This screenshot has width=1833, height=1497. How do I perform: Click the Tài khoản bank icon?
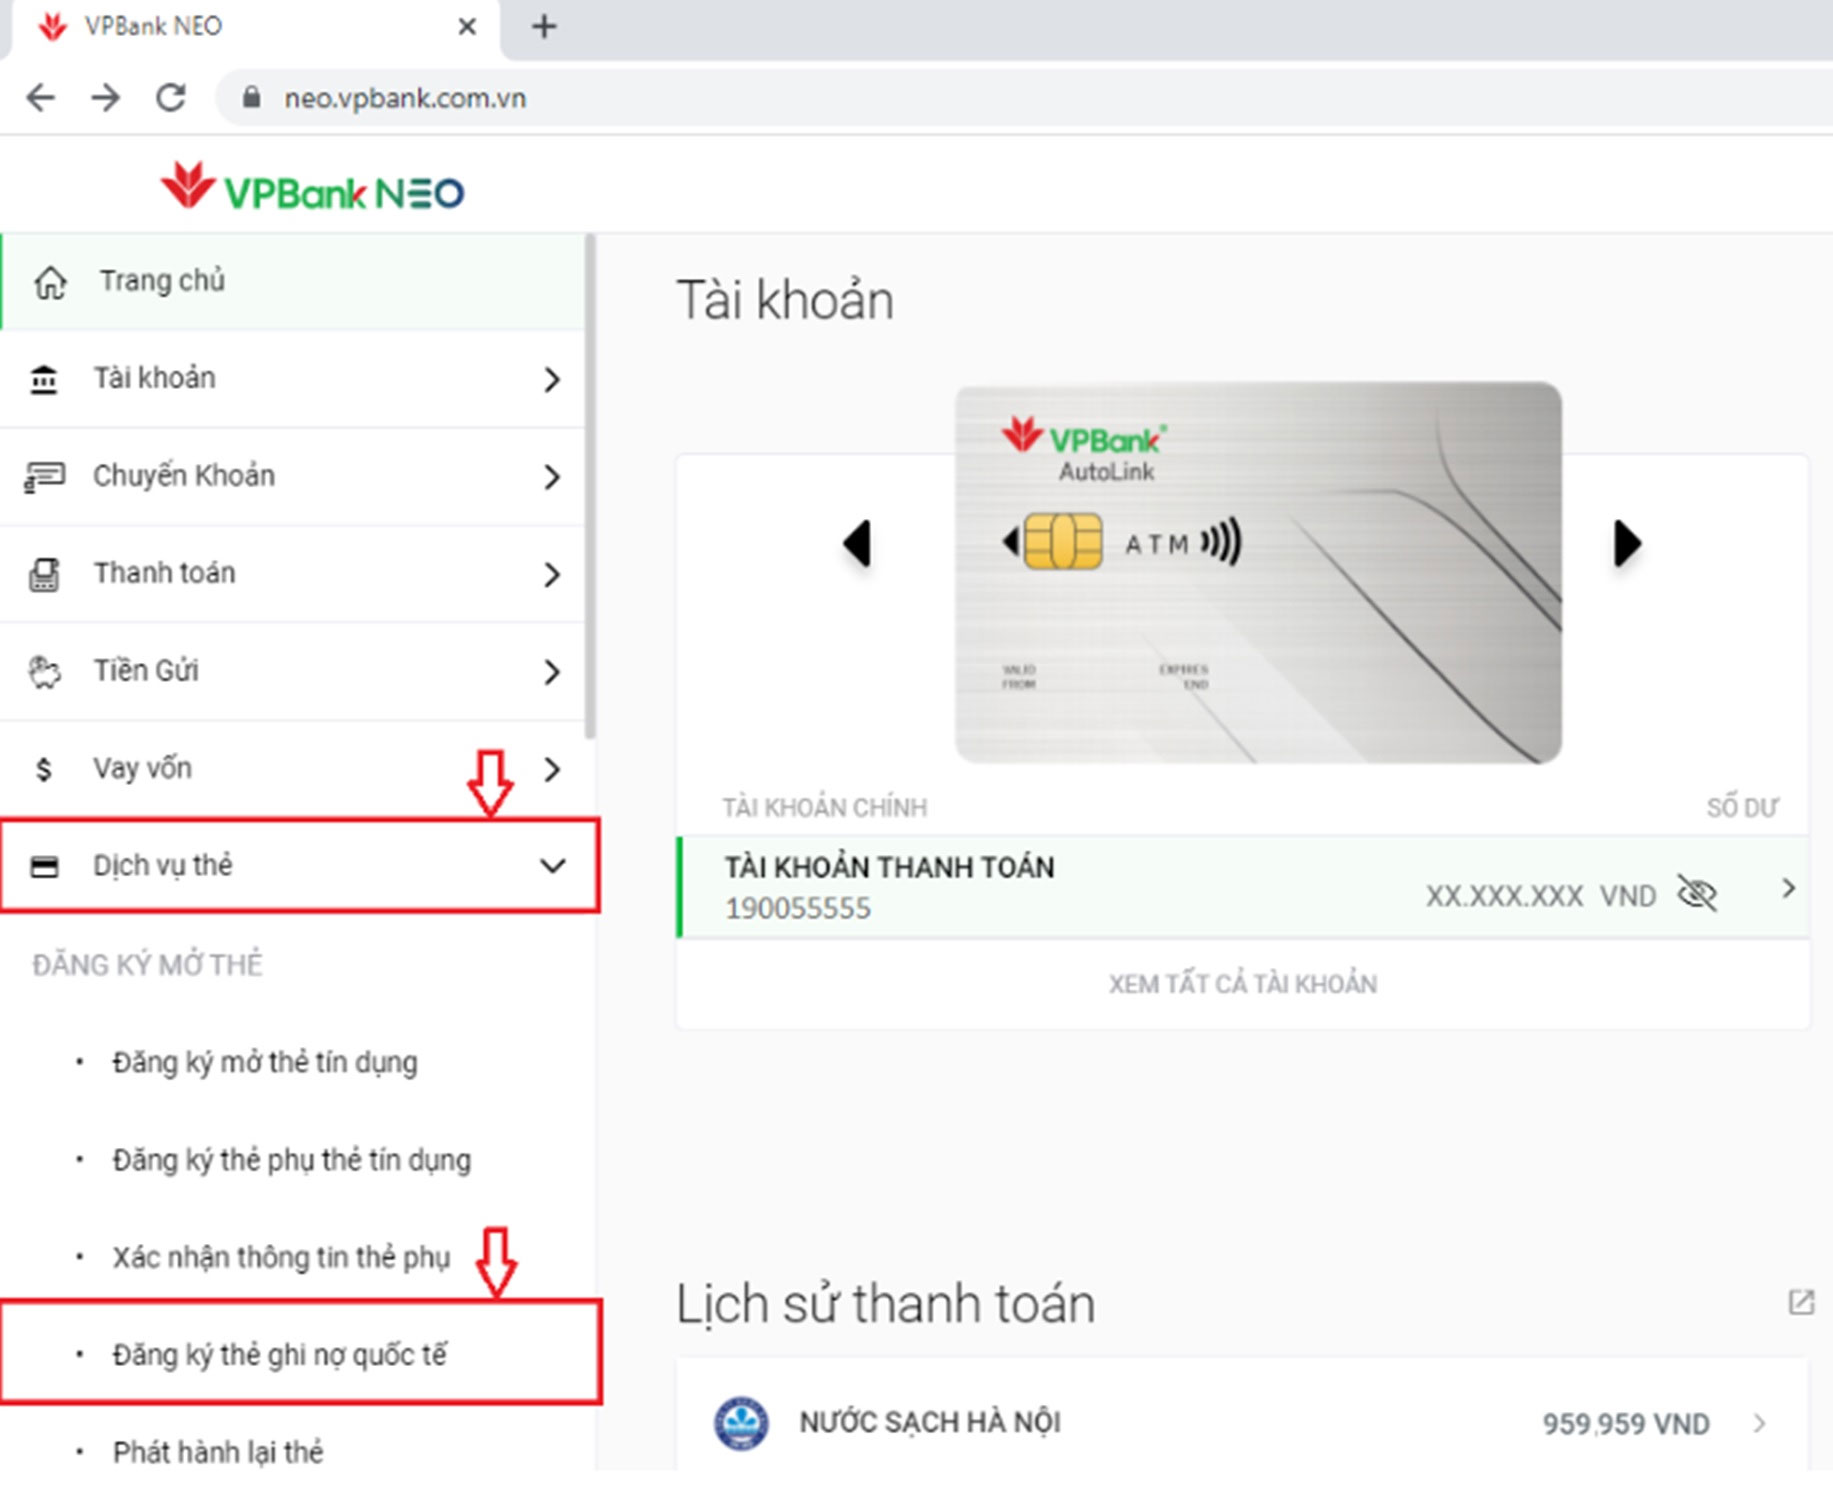click(x=44, y=379)
